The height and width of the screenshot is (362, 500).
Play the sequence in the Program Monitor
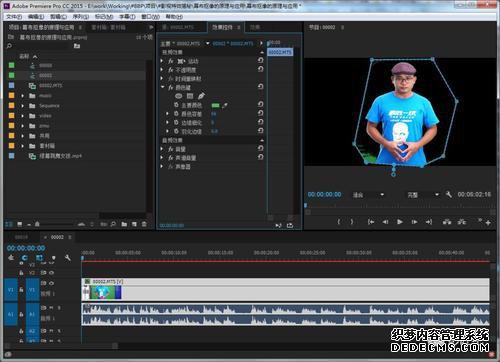pos(400,222)
